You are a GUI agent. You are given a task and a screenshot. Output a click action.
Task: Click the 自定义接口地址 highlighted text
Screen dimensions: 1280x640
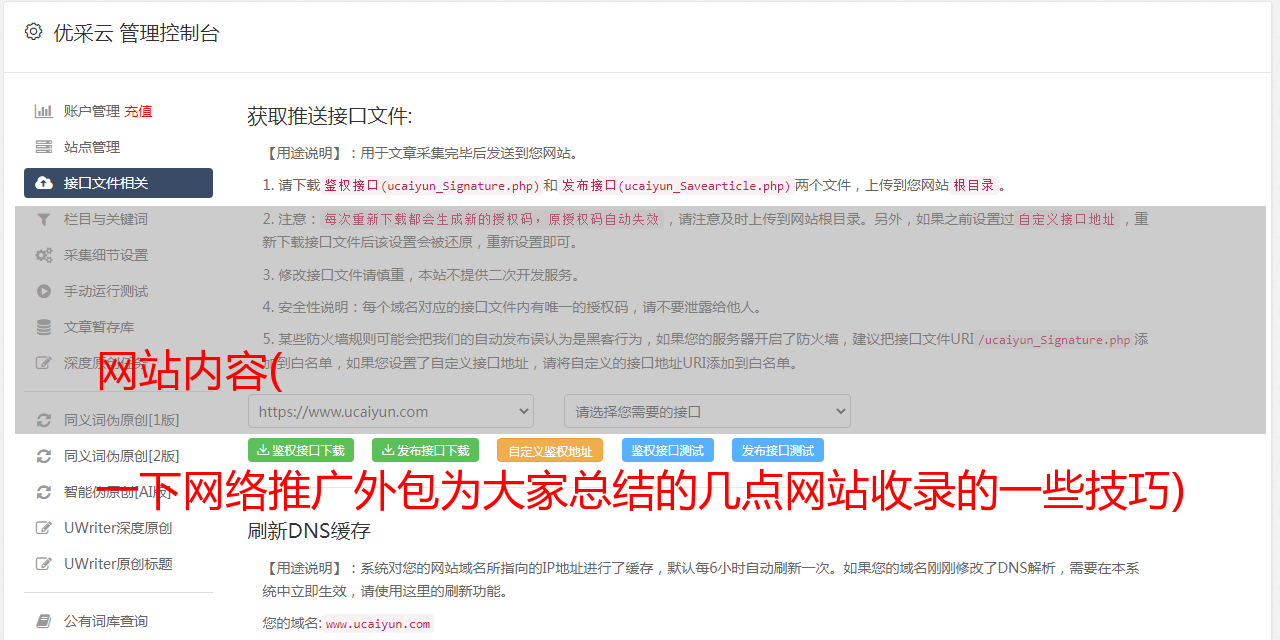(x=1067, y=219)
